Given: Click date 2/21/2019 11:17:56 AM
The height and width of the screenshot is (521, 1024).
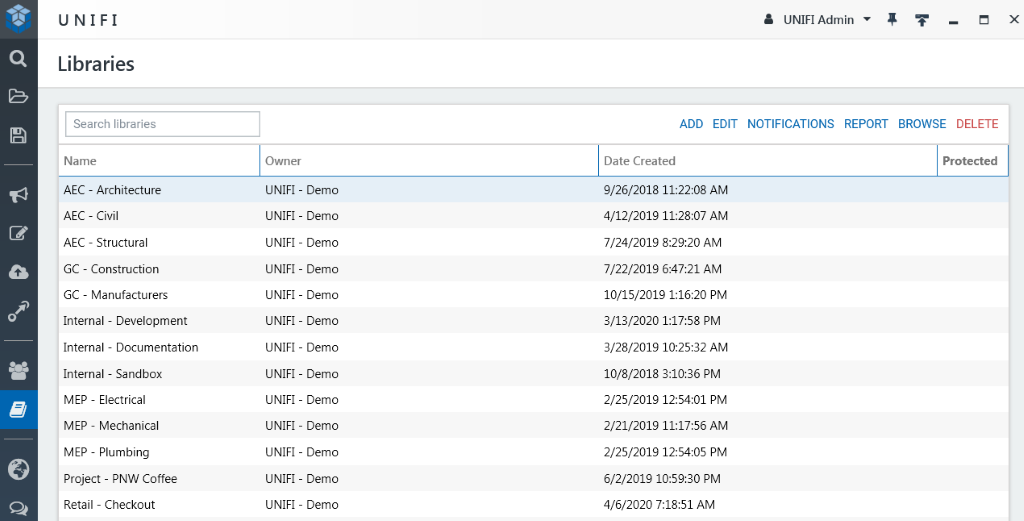Looking at the screenshot, I should click(665, 426).
